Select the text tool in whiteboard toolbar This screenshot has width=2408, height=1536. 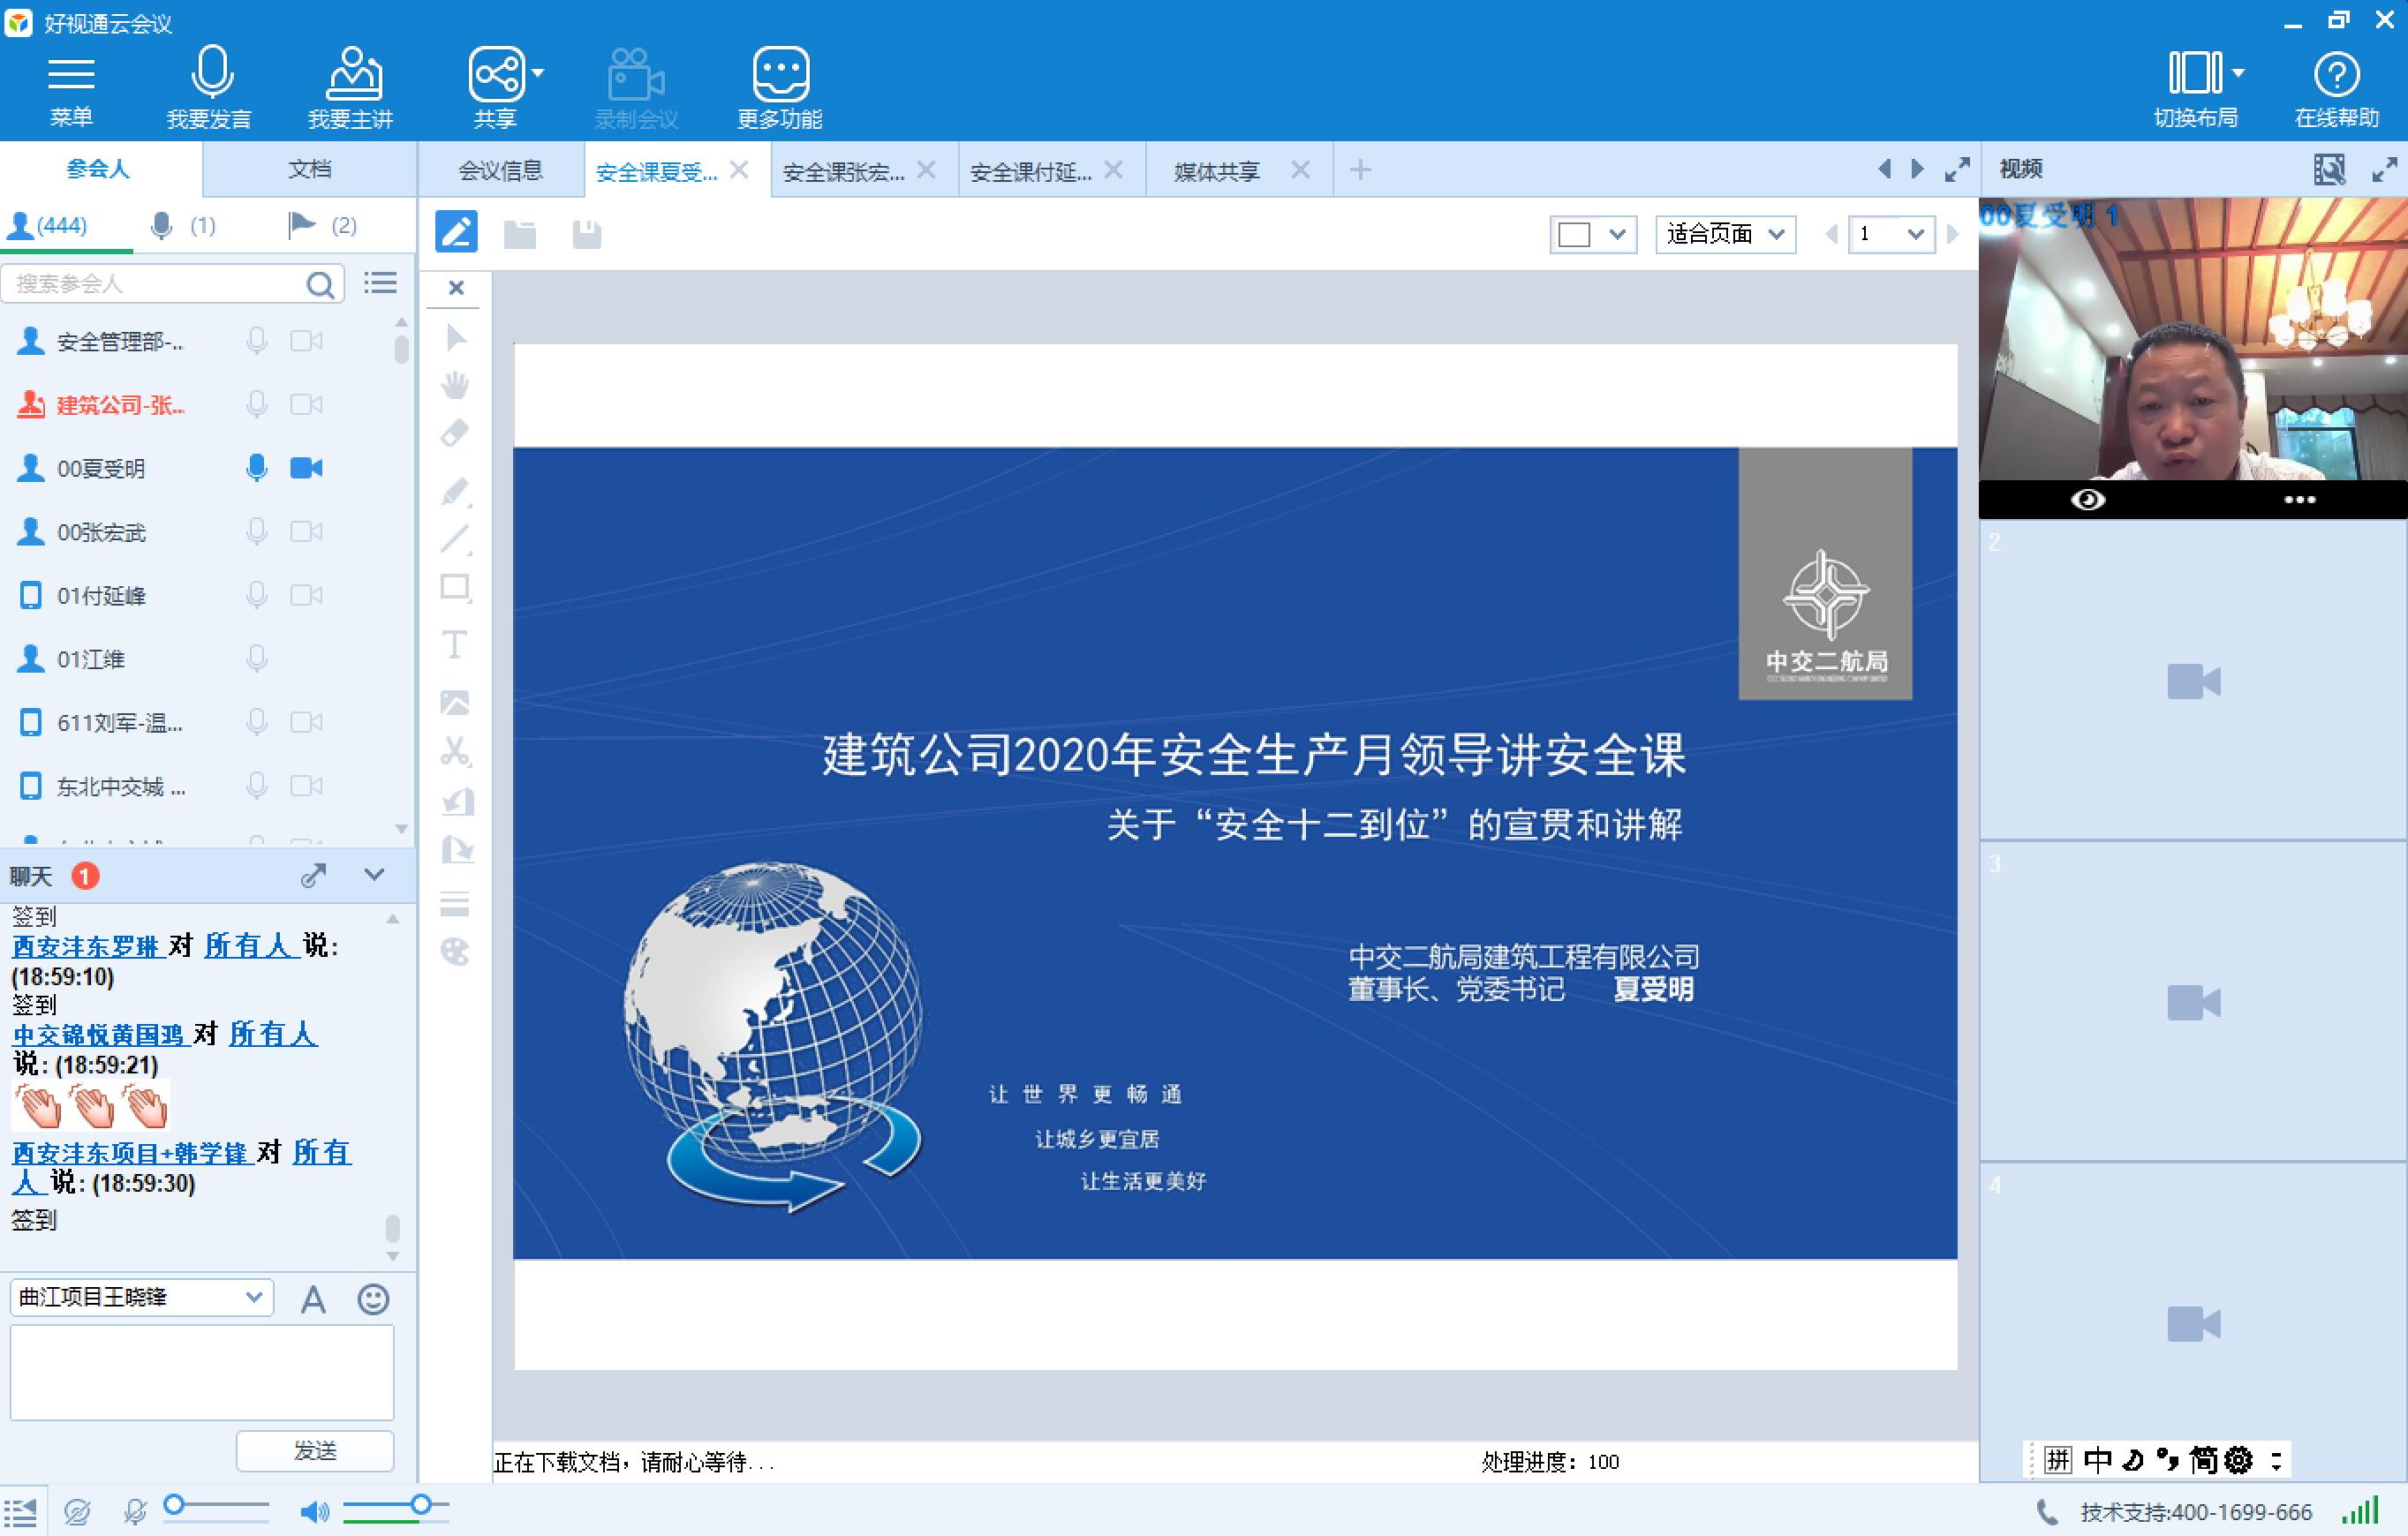(455, 645)
